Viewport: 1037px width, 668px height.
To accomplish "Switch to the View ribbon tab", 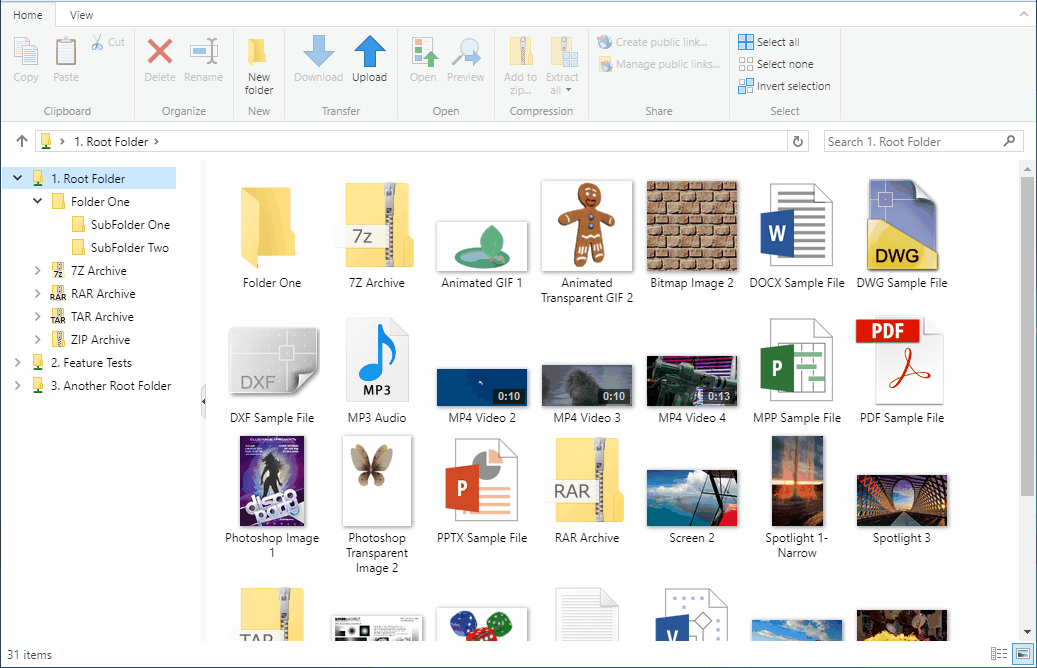I will (82, 15).
